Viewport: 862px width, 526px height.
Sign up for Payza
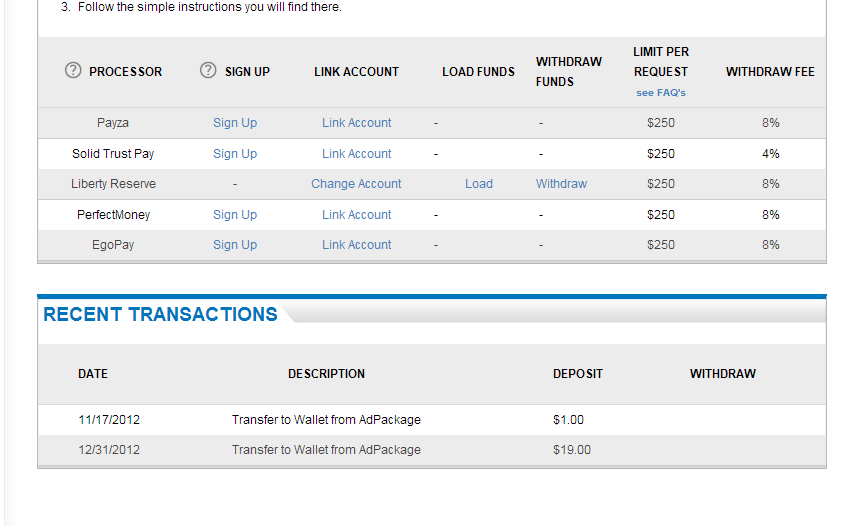pos(235,123)
